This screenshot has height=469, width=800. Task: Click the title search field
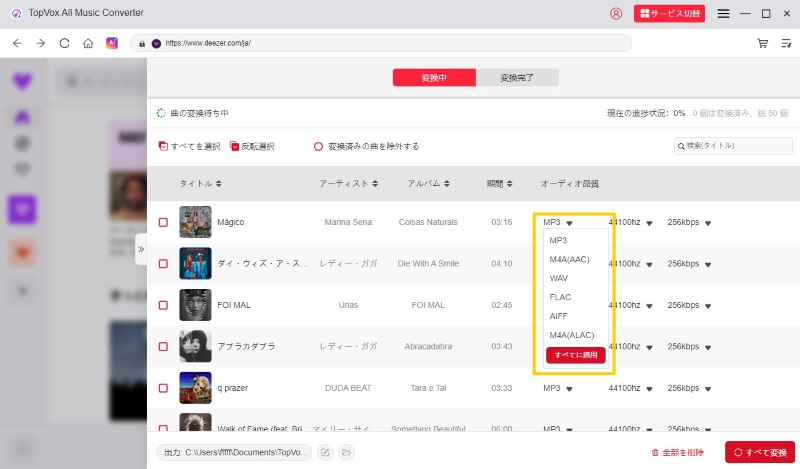[x=733, y=146]
